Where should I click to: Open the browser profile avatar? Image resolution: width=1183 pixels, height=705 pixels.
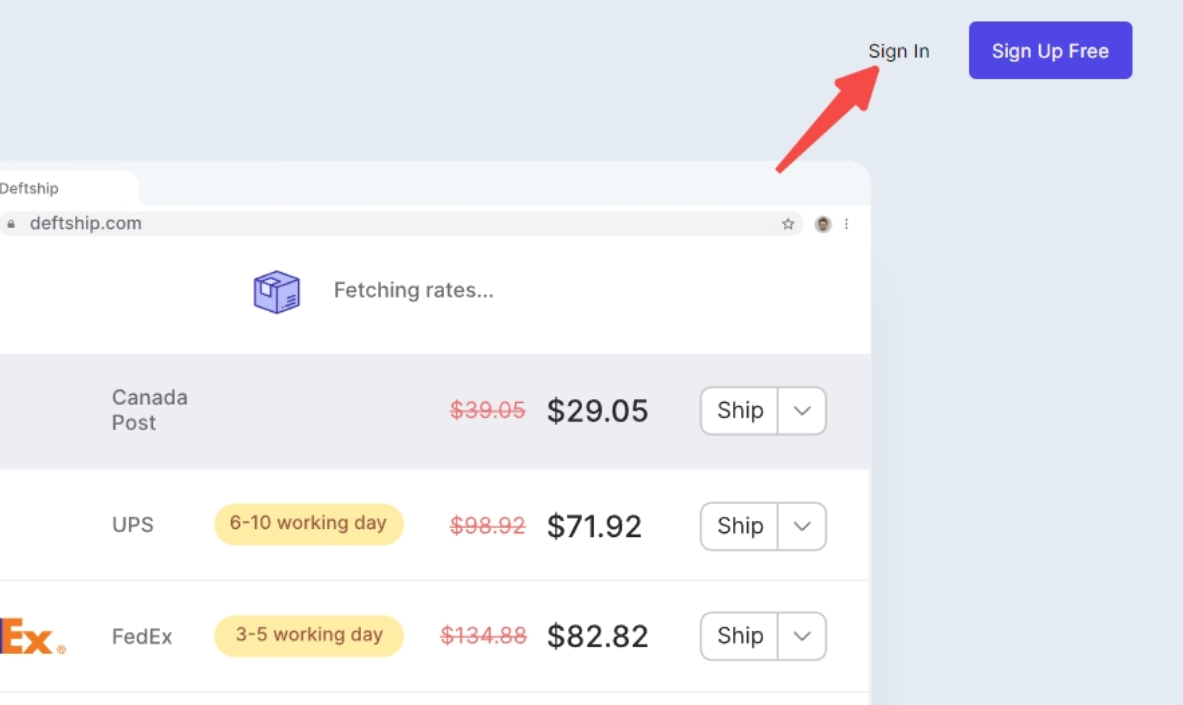coord(823,224)
